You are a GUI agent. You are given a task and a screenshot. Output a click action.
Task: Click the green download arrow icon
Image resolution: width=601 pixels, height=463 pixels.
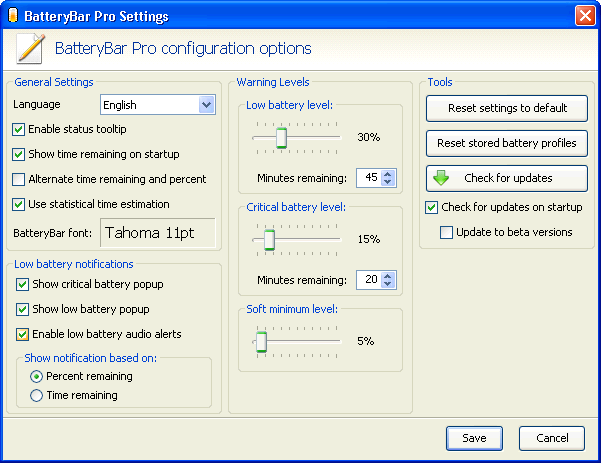(x=441, y=178)
